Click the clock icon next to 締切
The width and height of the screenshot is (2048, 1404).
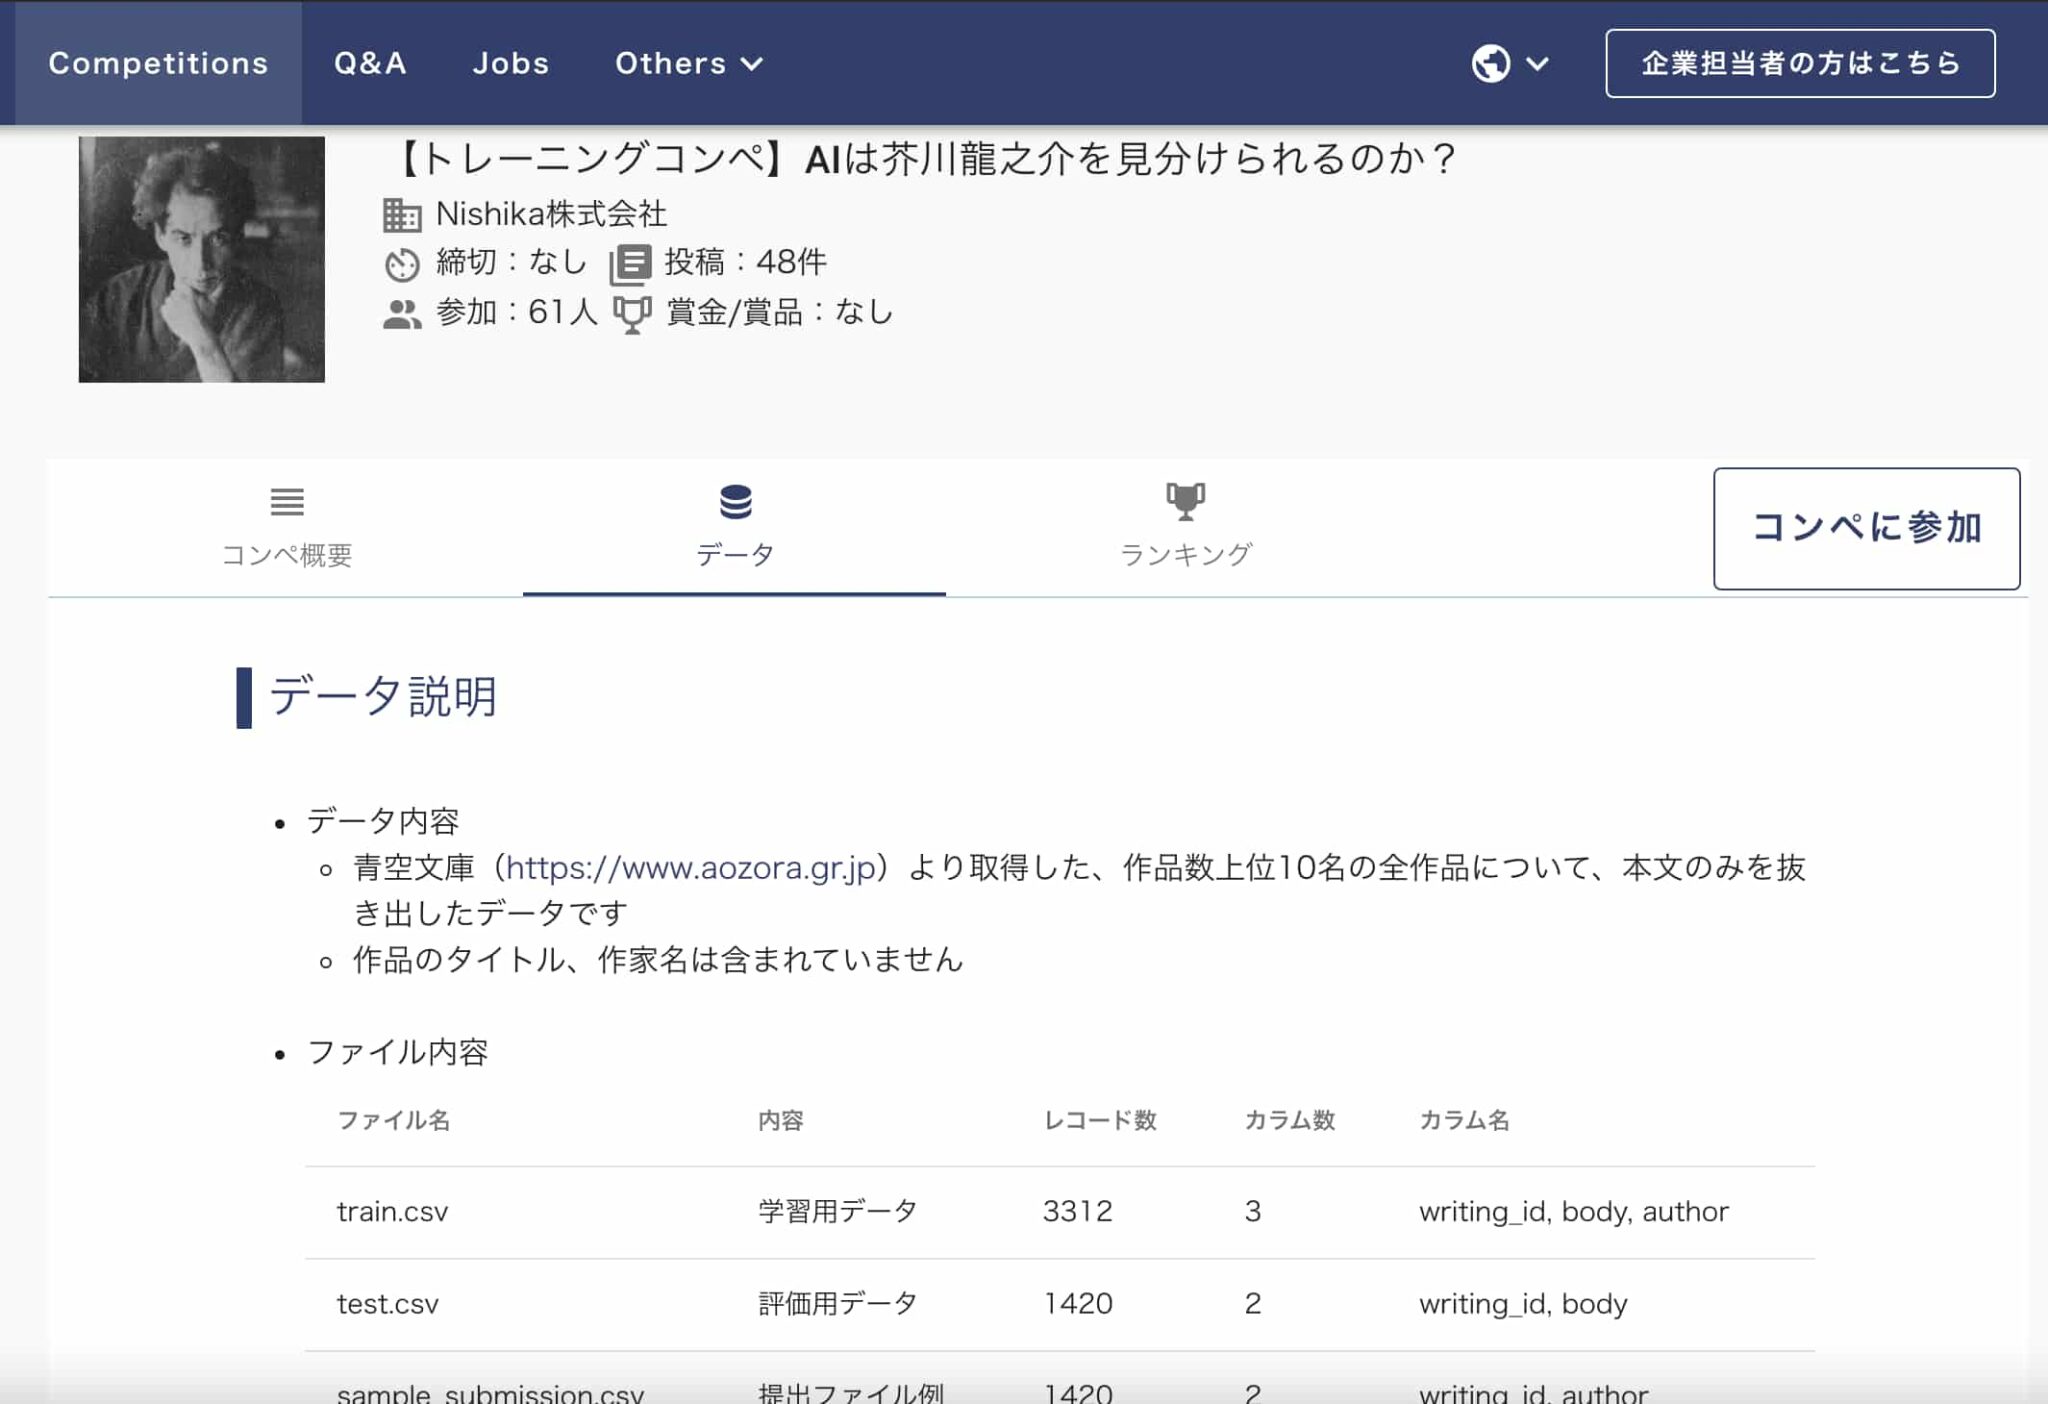pyautogui.click(x=403, y=262)
